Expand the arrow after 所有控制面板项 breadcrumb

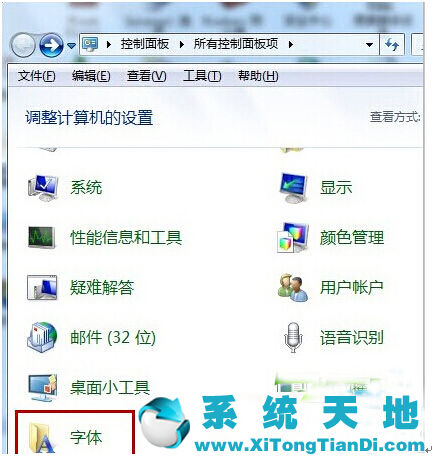point(290,44)
